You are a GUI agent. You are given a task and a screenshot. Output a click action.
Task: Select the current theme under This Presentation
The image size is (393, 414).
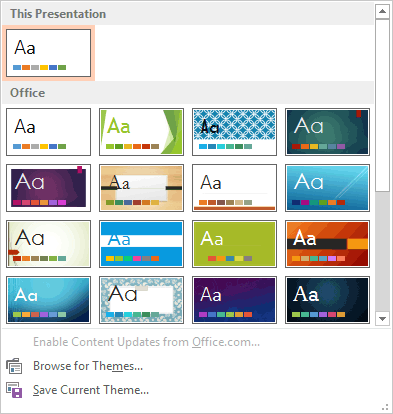pos(48,53)
